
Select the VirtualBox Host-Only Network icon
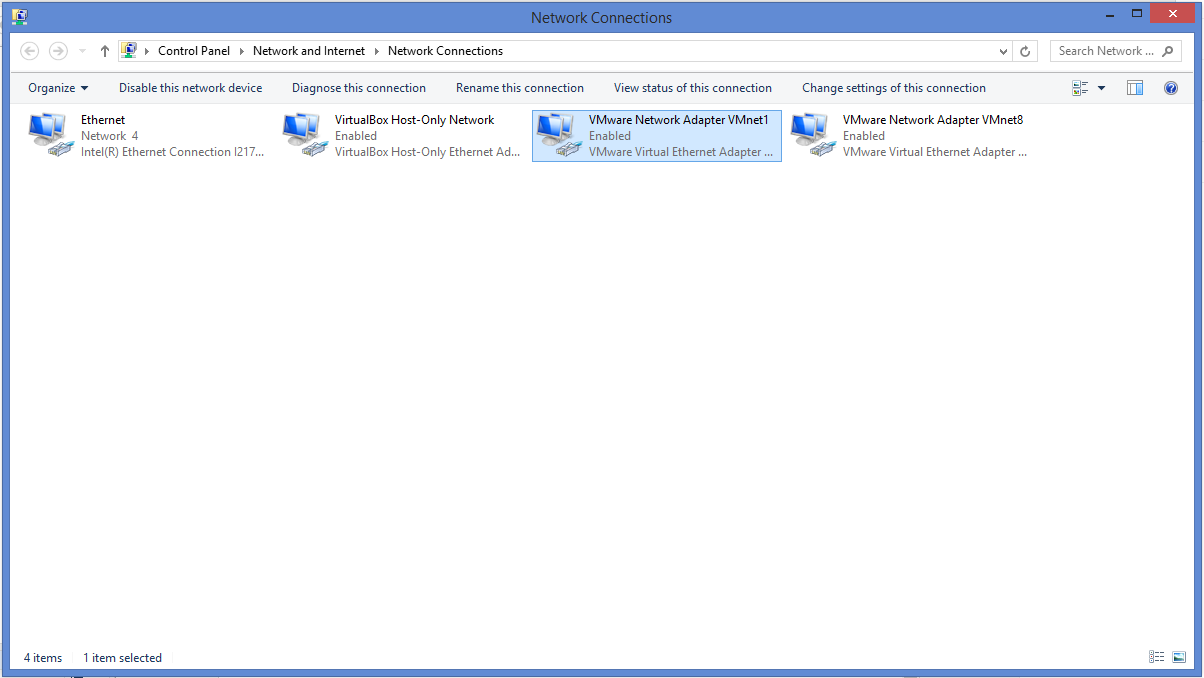(305, 135)
